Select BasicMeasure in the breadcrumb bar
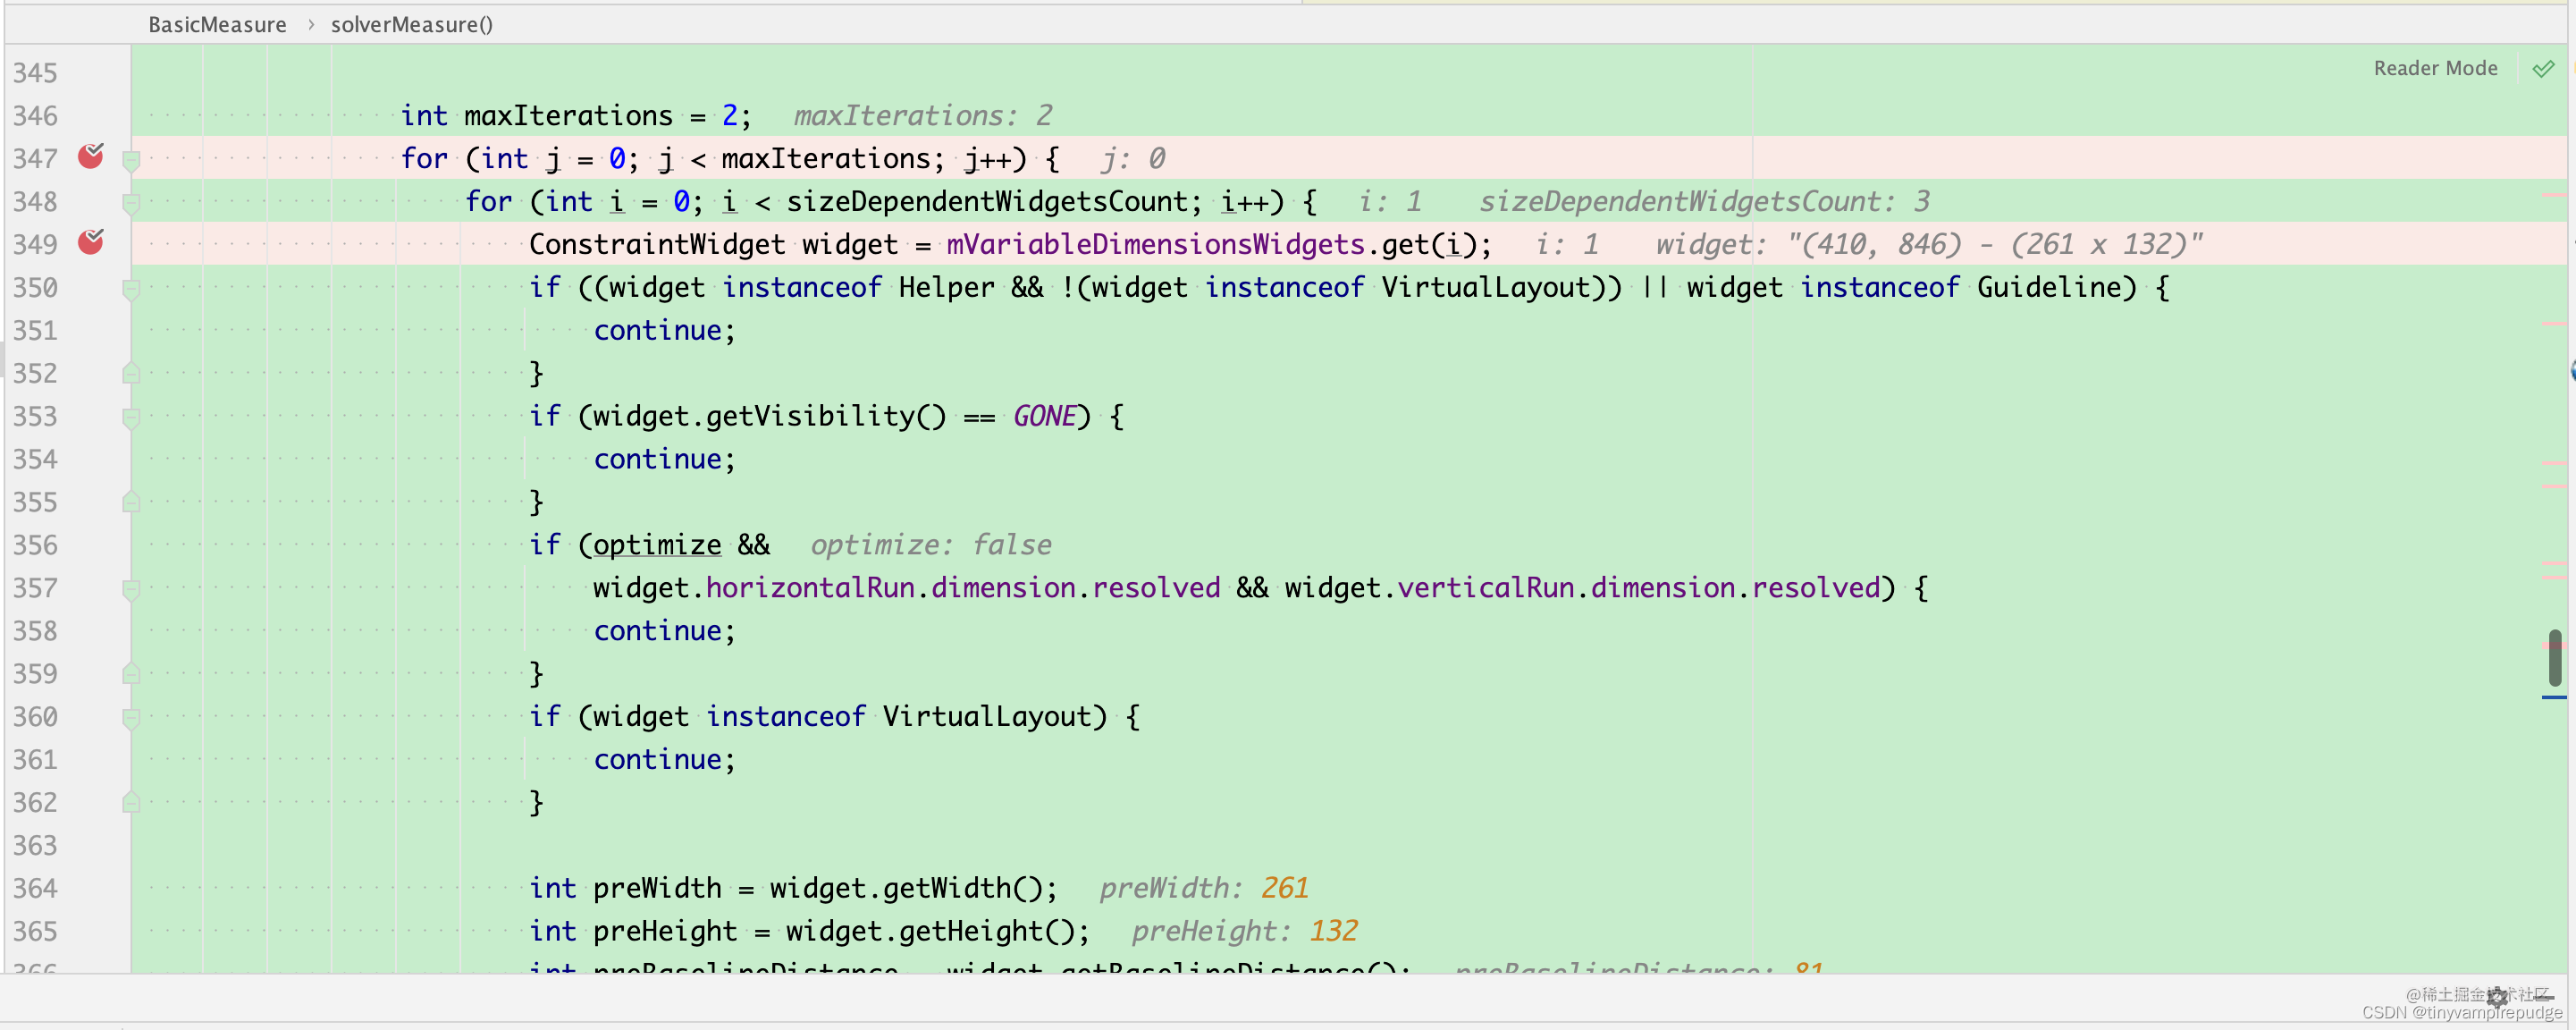The image size is (2576, 1030). (217, 24)
